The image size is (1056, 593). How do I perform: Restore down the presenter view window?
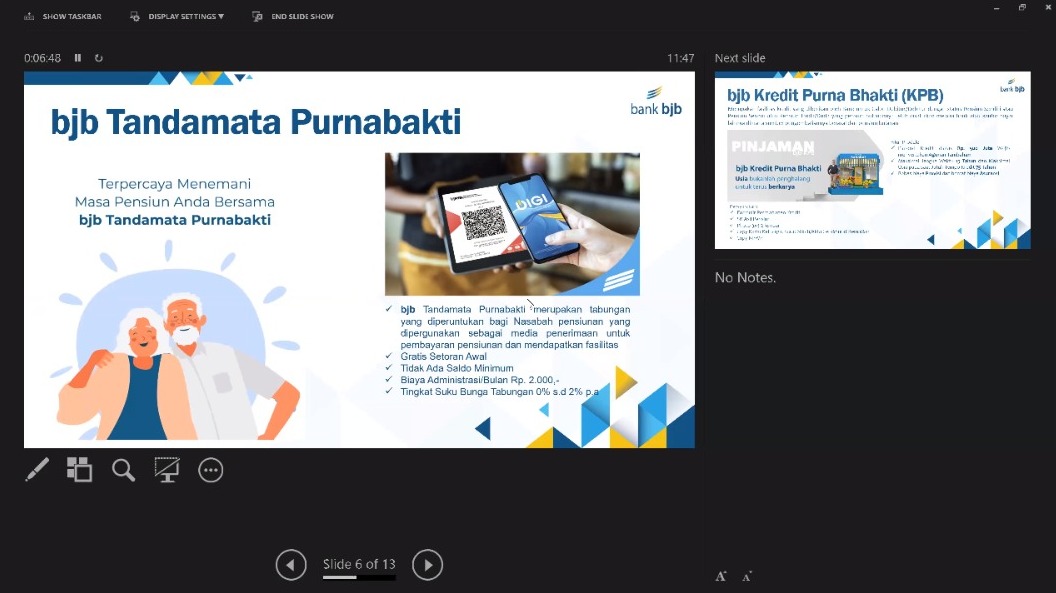coord(1022,8)
